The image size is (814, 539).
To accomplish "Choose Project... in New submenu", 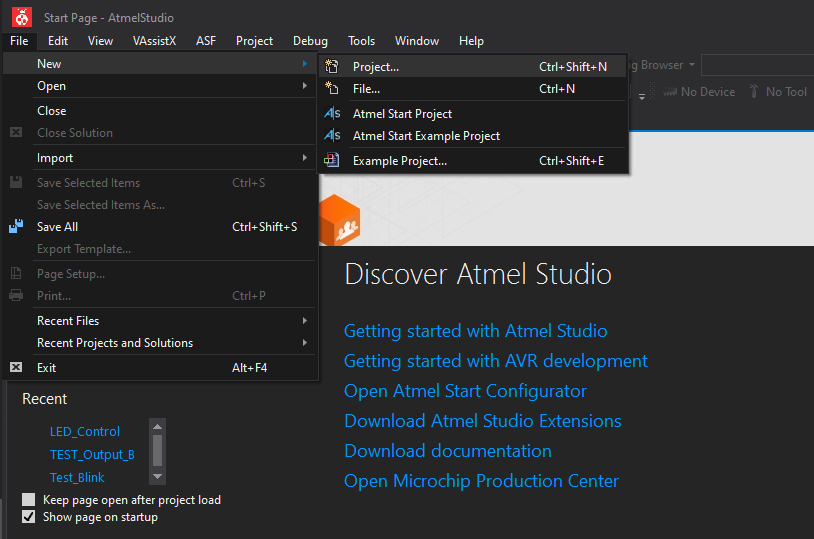I will pos(472,66).
